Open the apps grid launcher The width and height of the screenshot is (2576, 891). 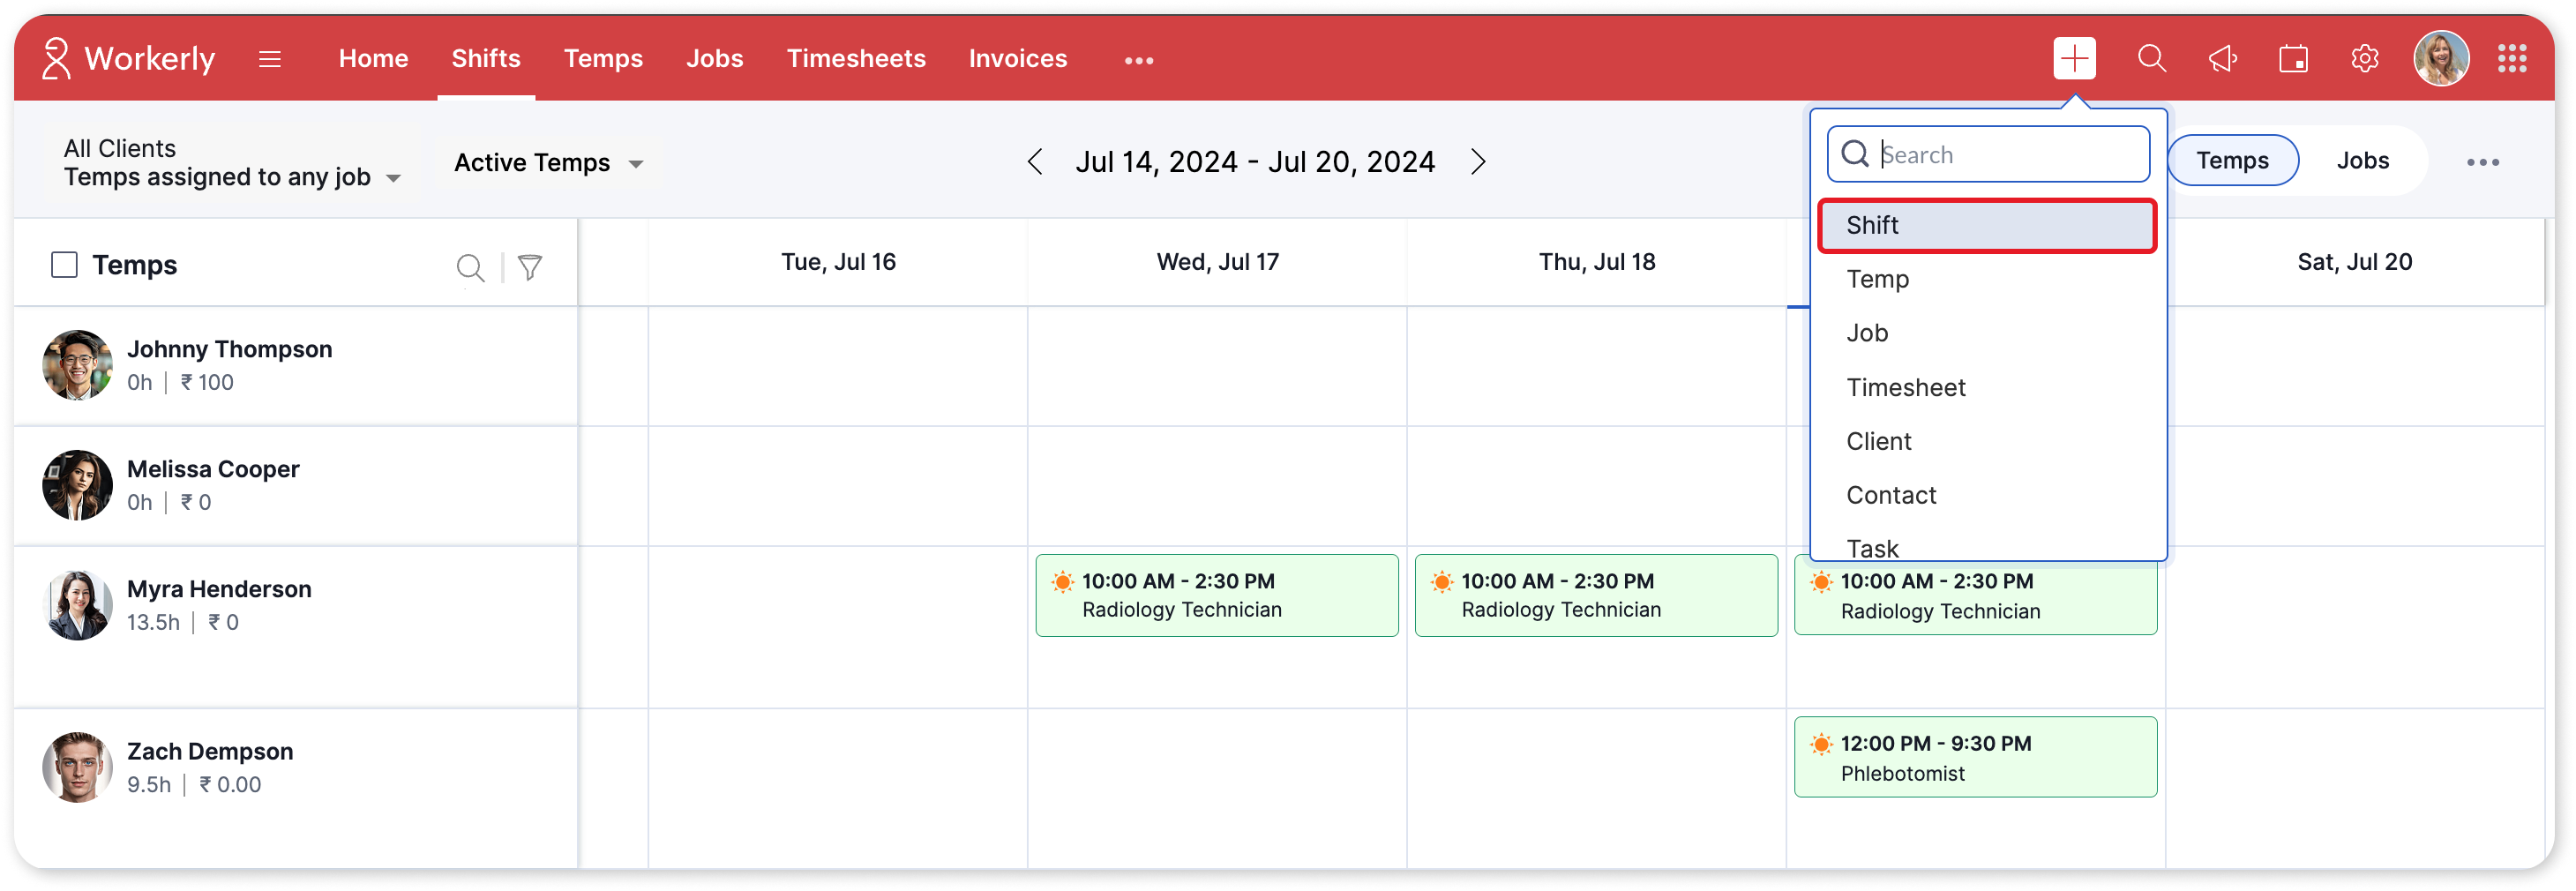tap(2512, 58)
